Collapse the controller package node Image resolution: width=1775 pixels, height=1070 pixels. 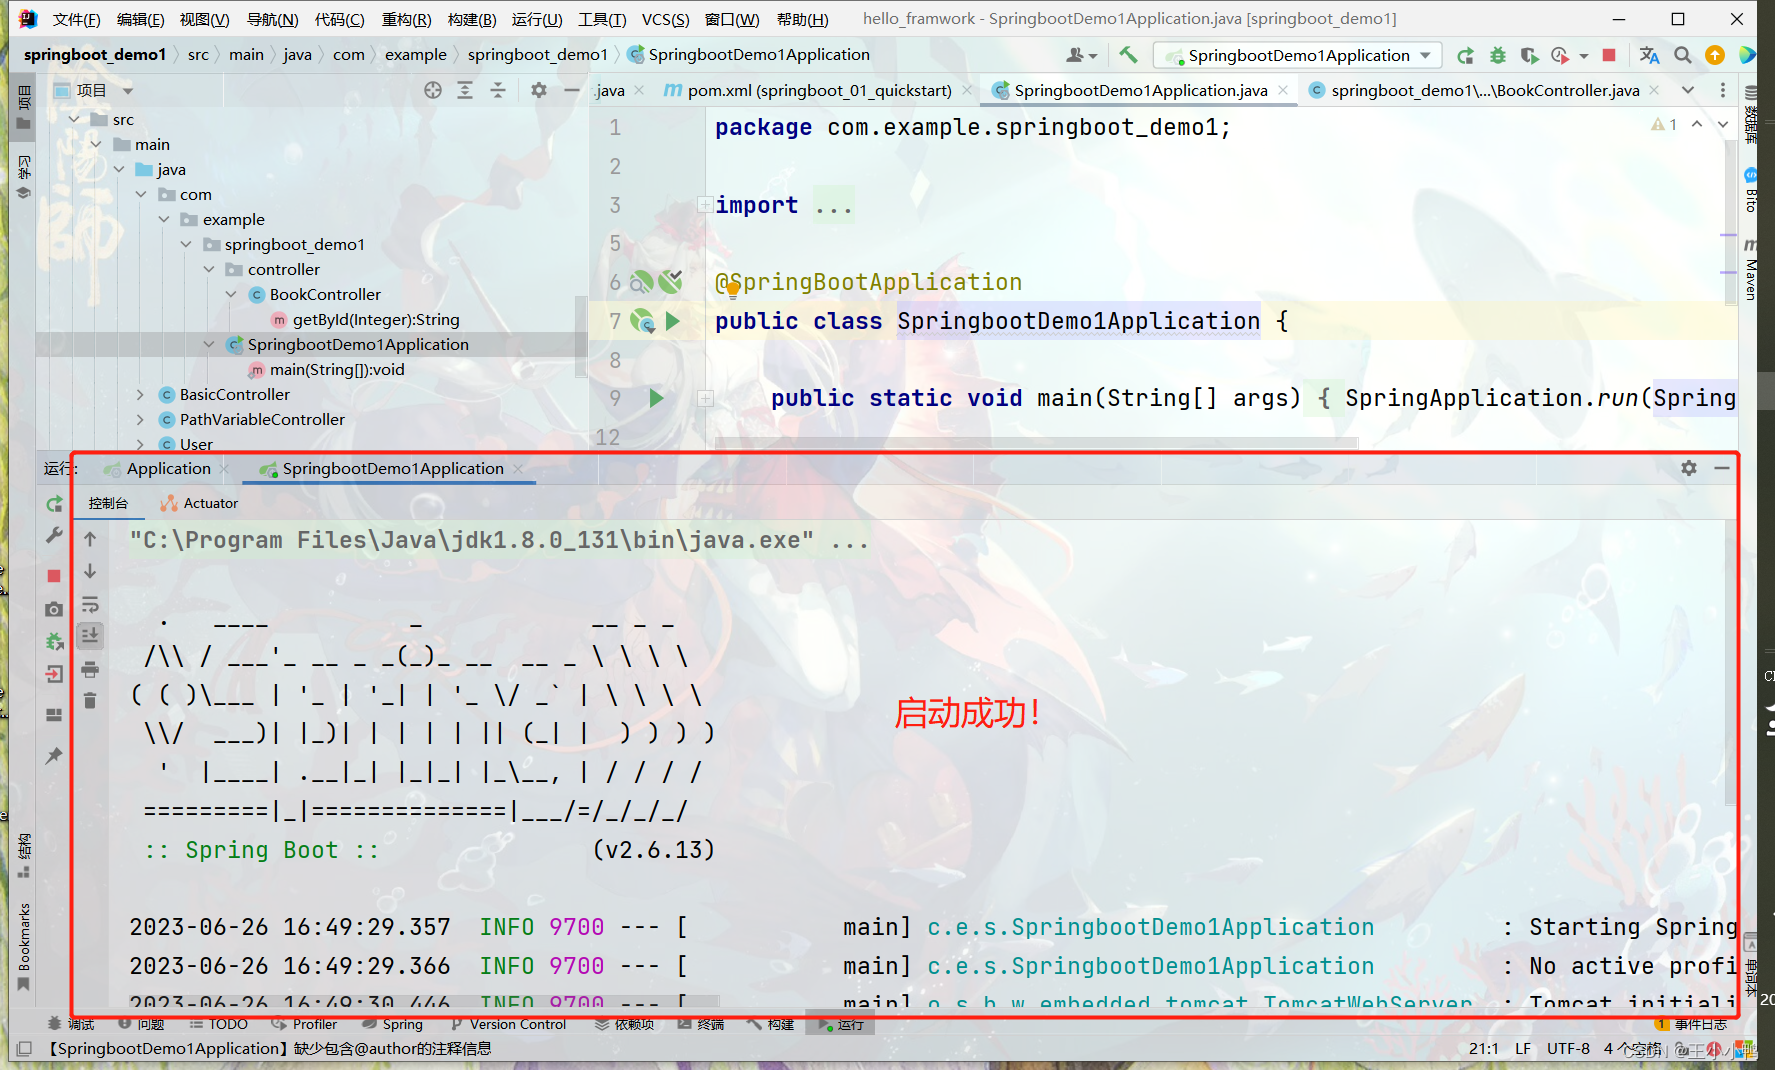coord(209,269)
